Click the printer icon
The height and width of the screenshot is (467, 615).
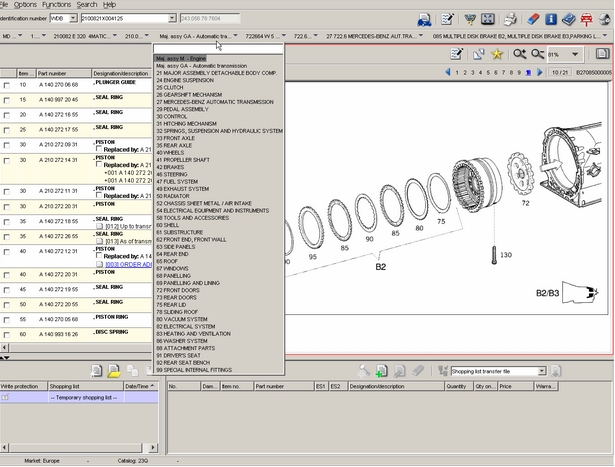(510, 19)
